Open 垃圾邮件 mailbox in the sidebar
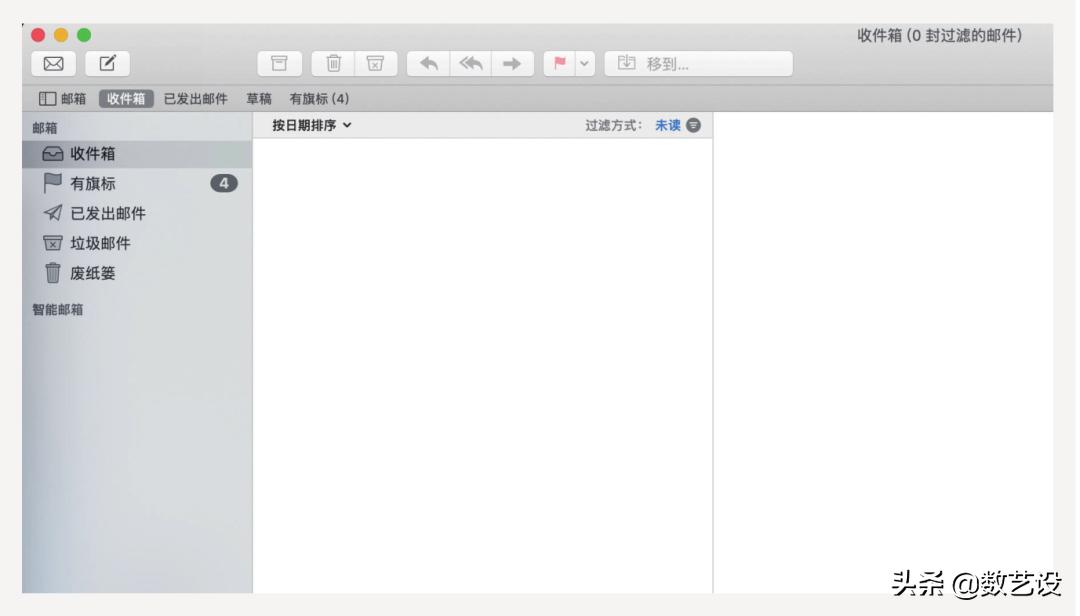This screenshot has width=1080, height=616. (x=137, y=243)
